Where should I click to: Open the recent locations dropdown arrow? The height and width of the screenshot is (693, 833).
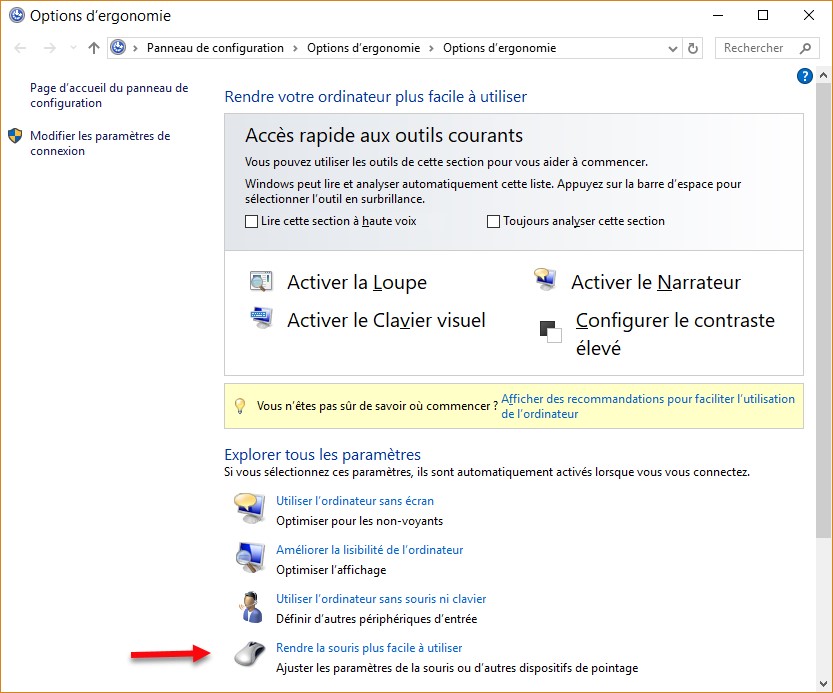(73, 48)
